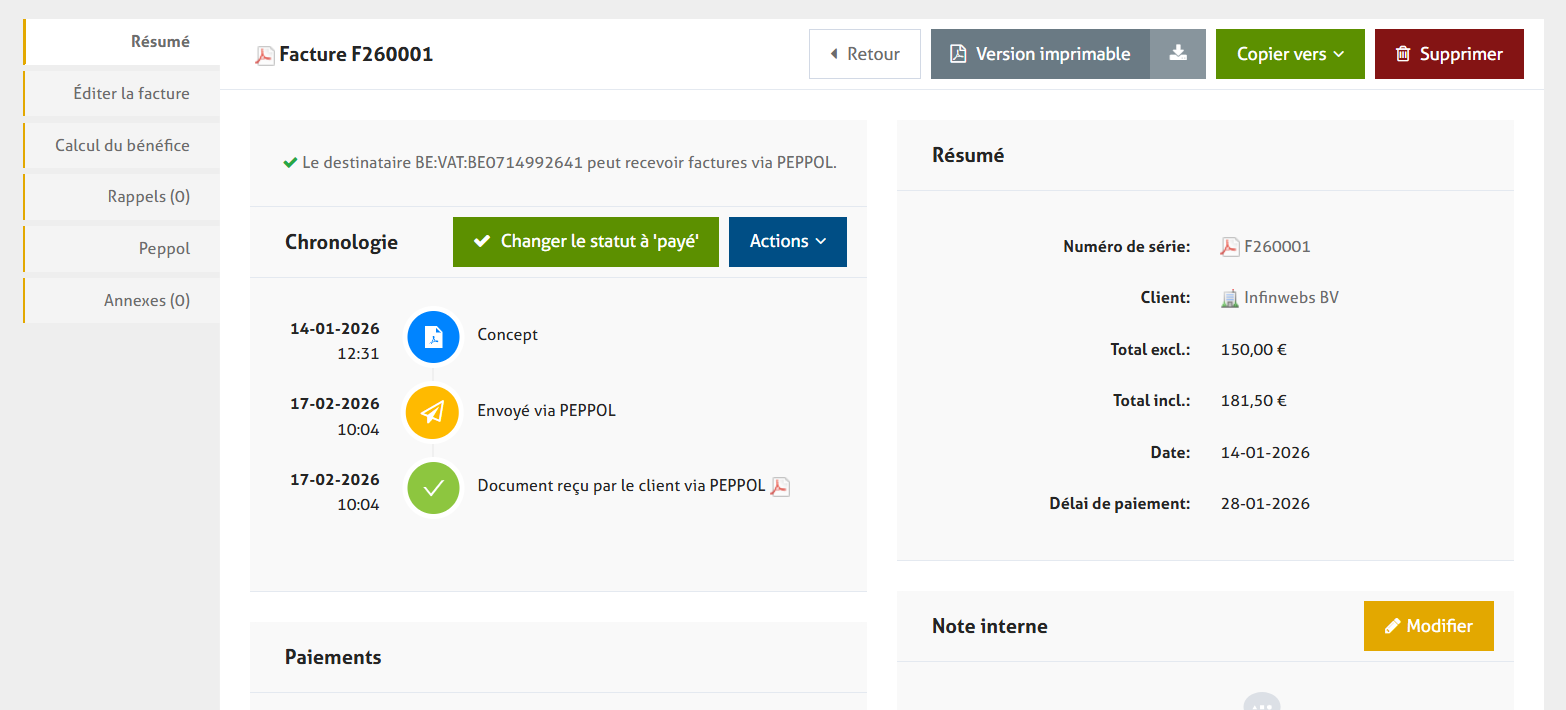This screenshot has height=710, width=1566.
Task: Open PDF icon after 'Document reçu par le client'
Action: (x=780, y=487)
